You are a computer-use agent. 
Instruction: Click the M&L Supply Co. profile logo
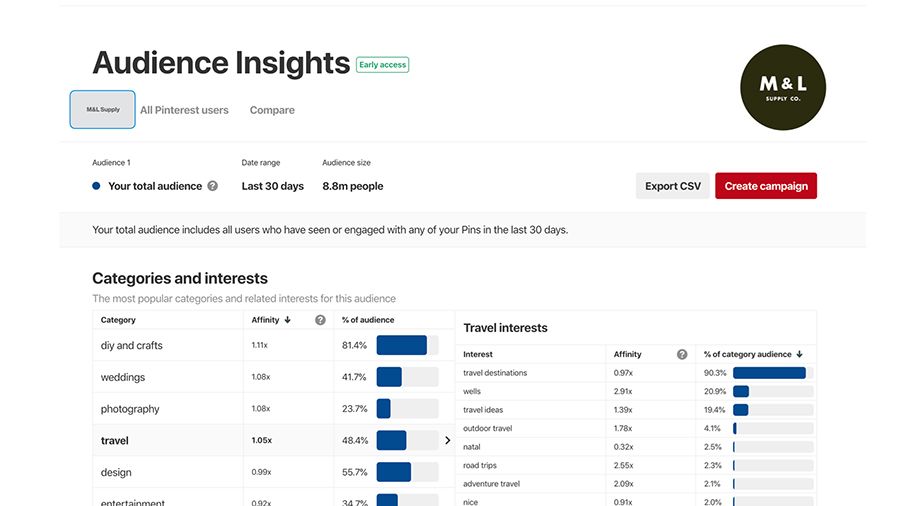[x=783, y=87]
